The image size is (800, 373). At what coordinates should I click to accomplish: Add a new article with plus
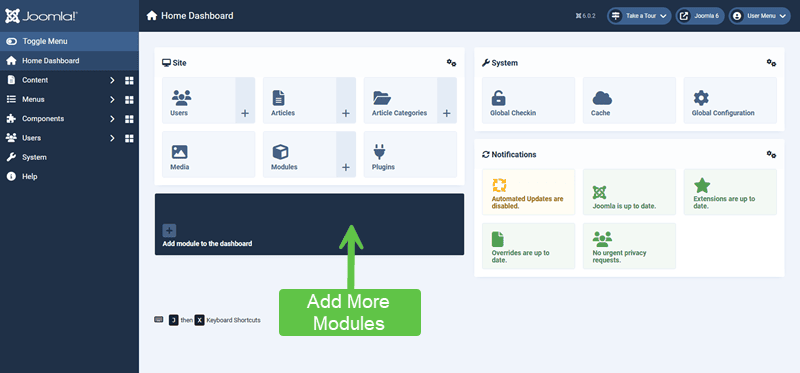[x=346, y=101]
